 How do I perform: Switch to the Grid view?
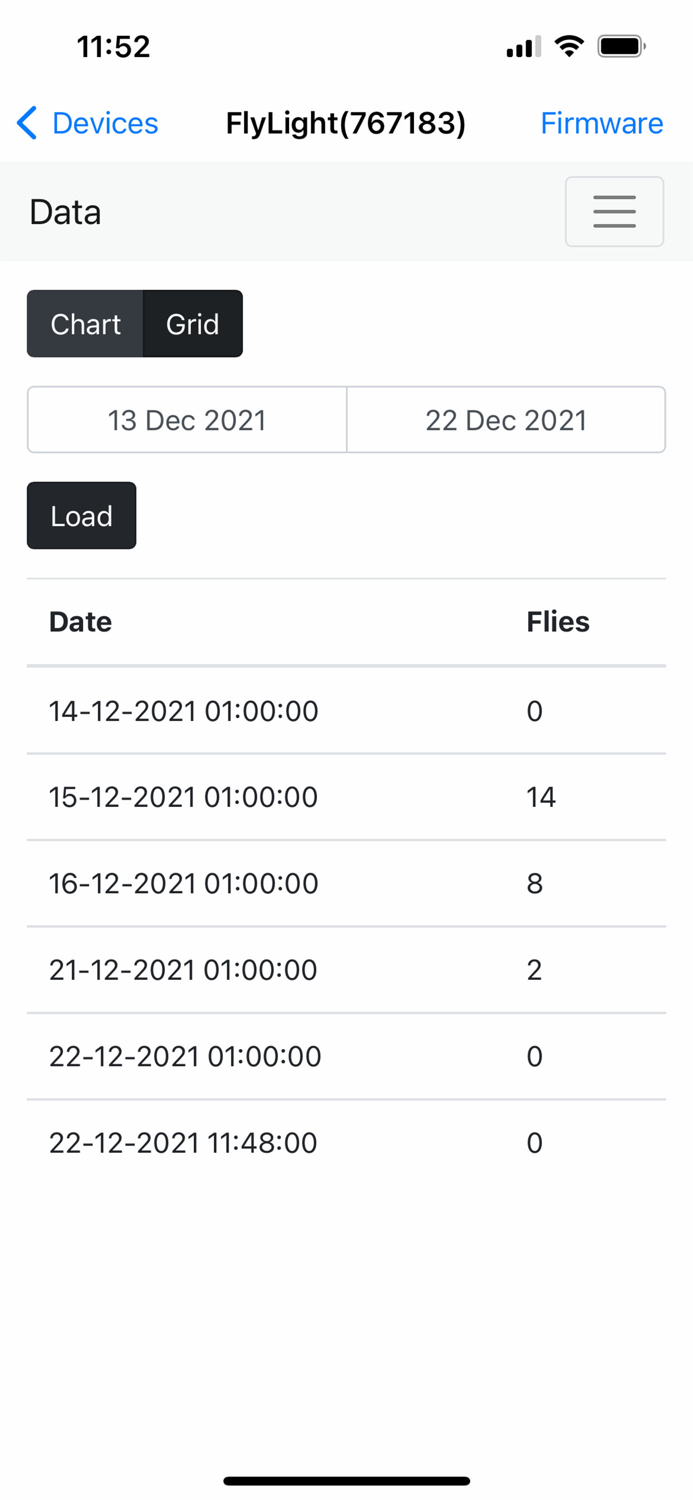click(x=193, y=323)
